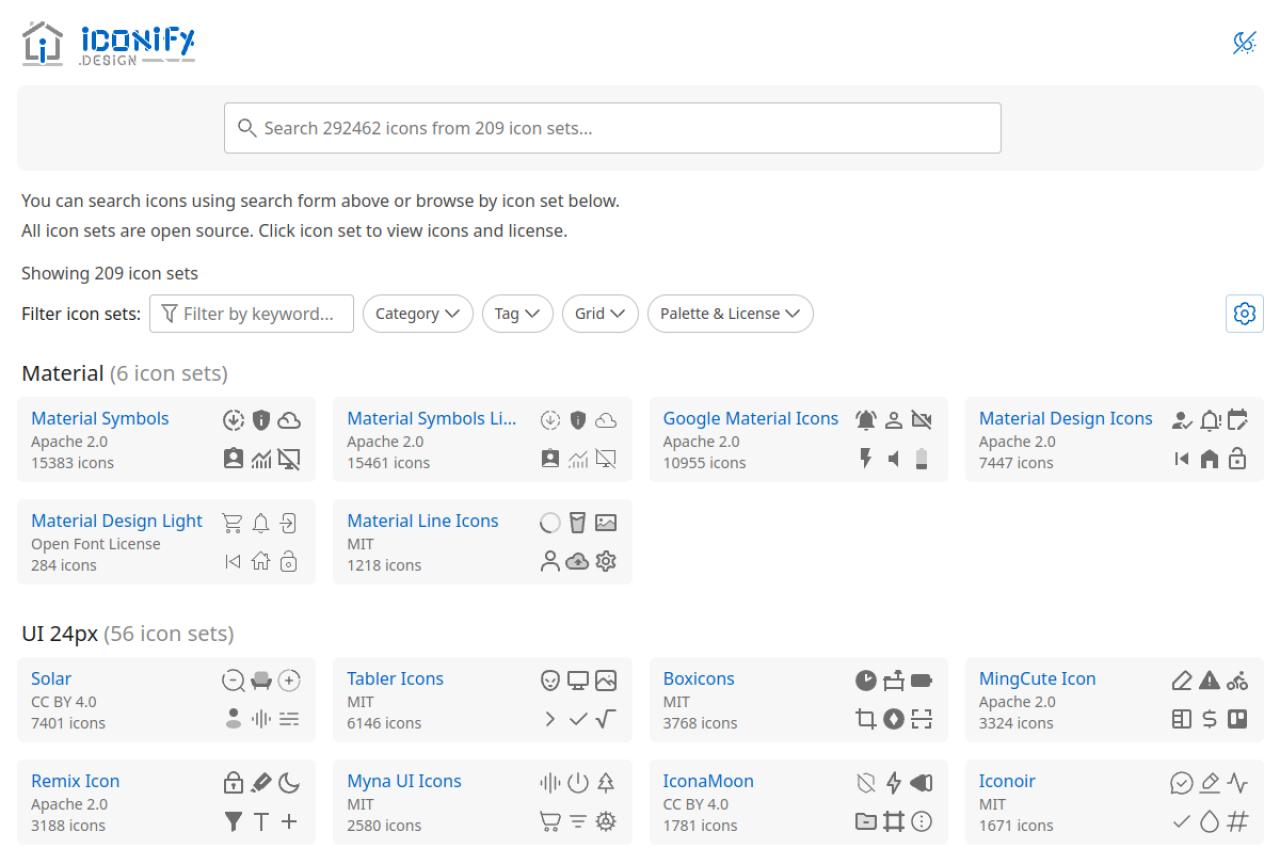Open the Material Design Light set

[x=116, y=520]
